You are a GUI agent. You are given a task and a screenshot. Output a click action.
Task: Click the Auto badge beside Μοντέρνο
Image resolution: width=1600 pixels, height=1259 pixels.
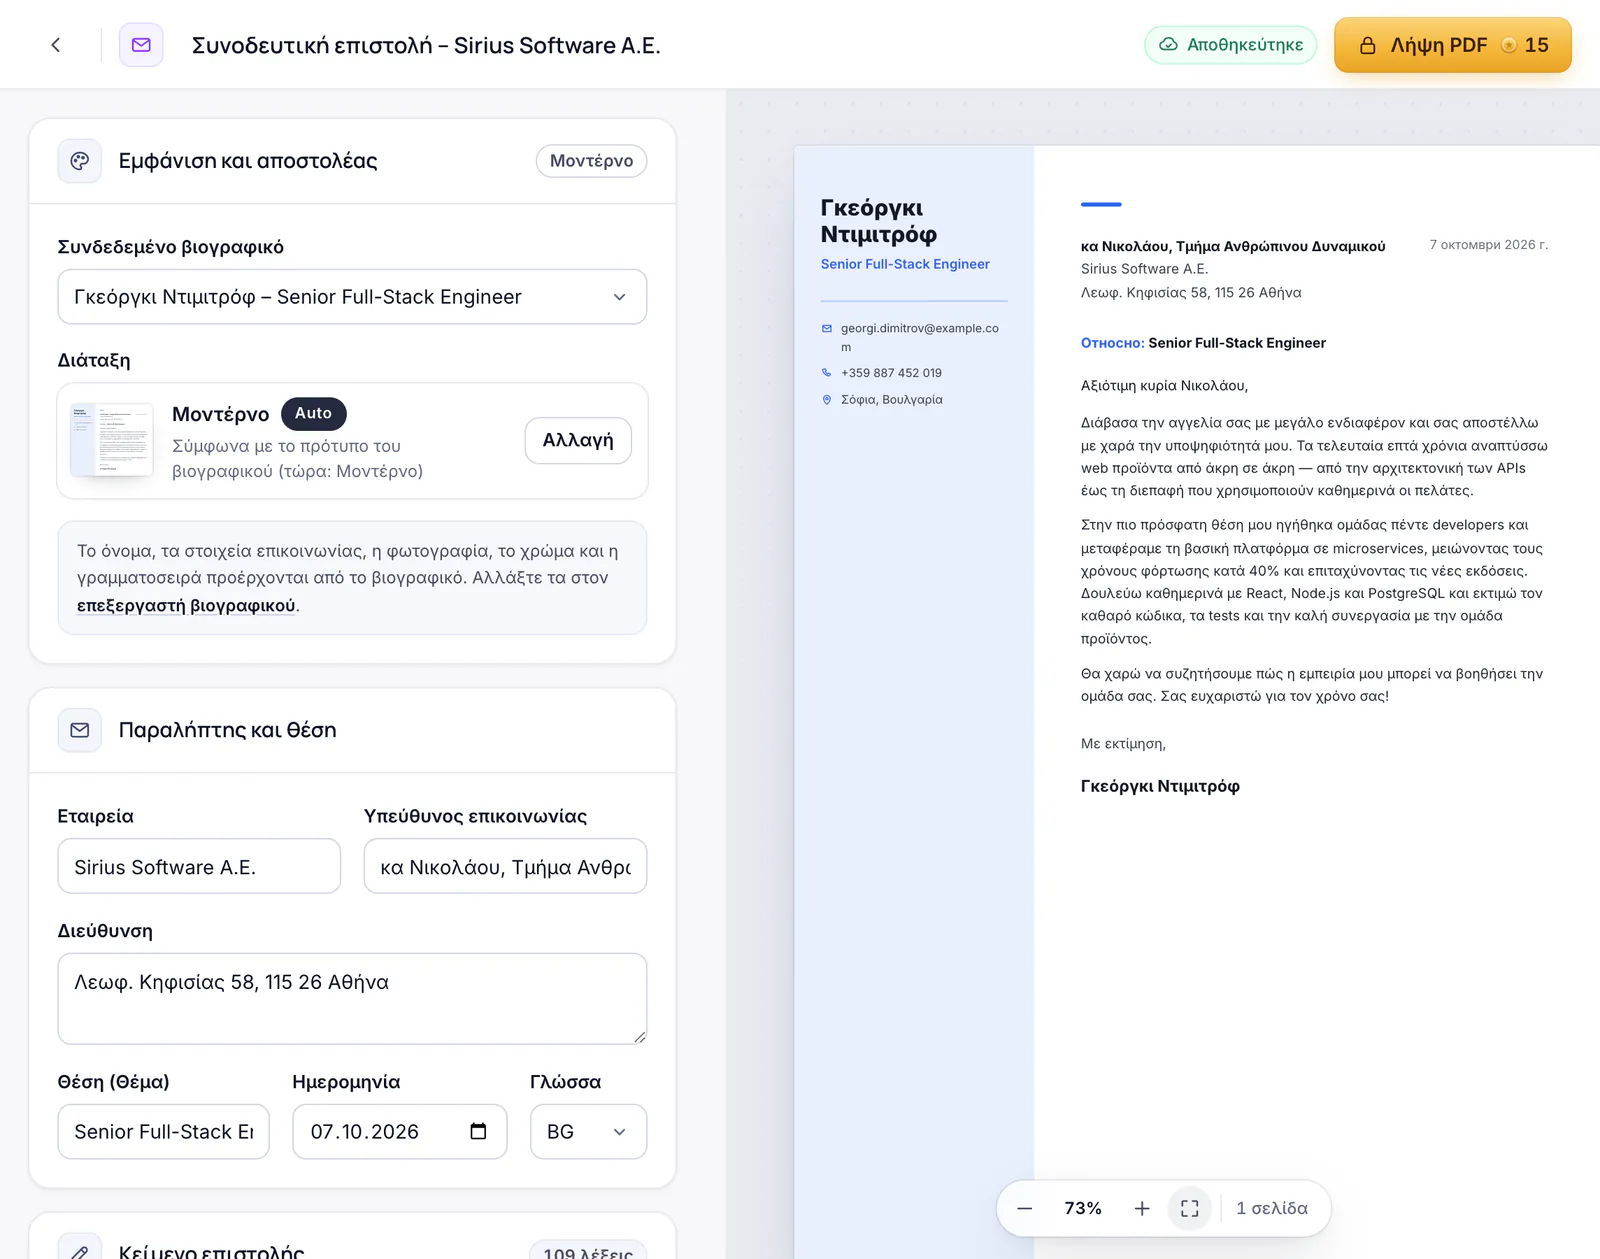pos(314,413)
